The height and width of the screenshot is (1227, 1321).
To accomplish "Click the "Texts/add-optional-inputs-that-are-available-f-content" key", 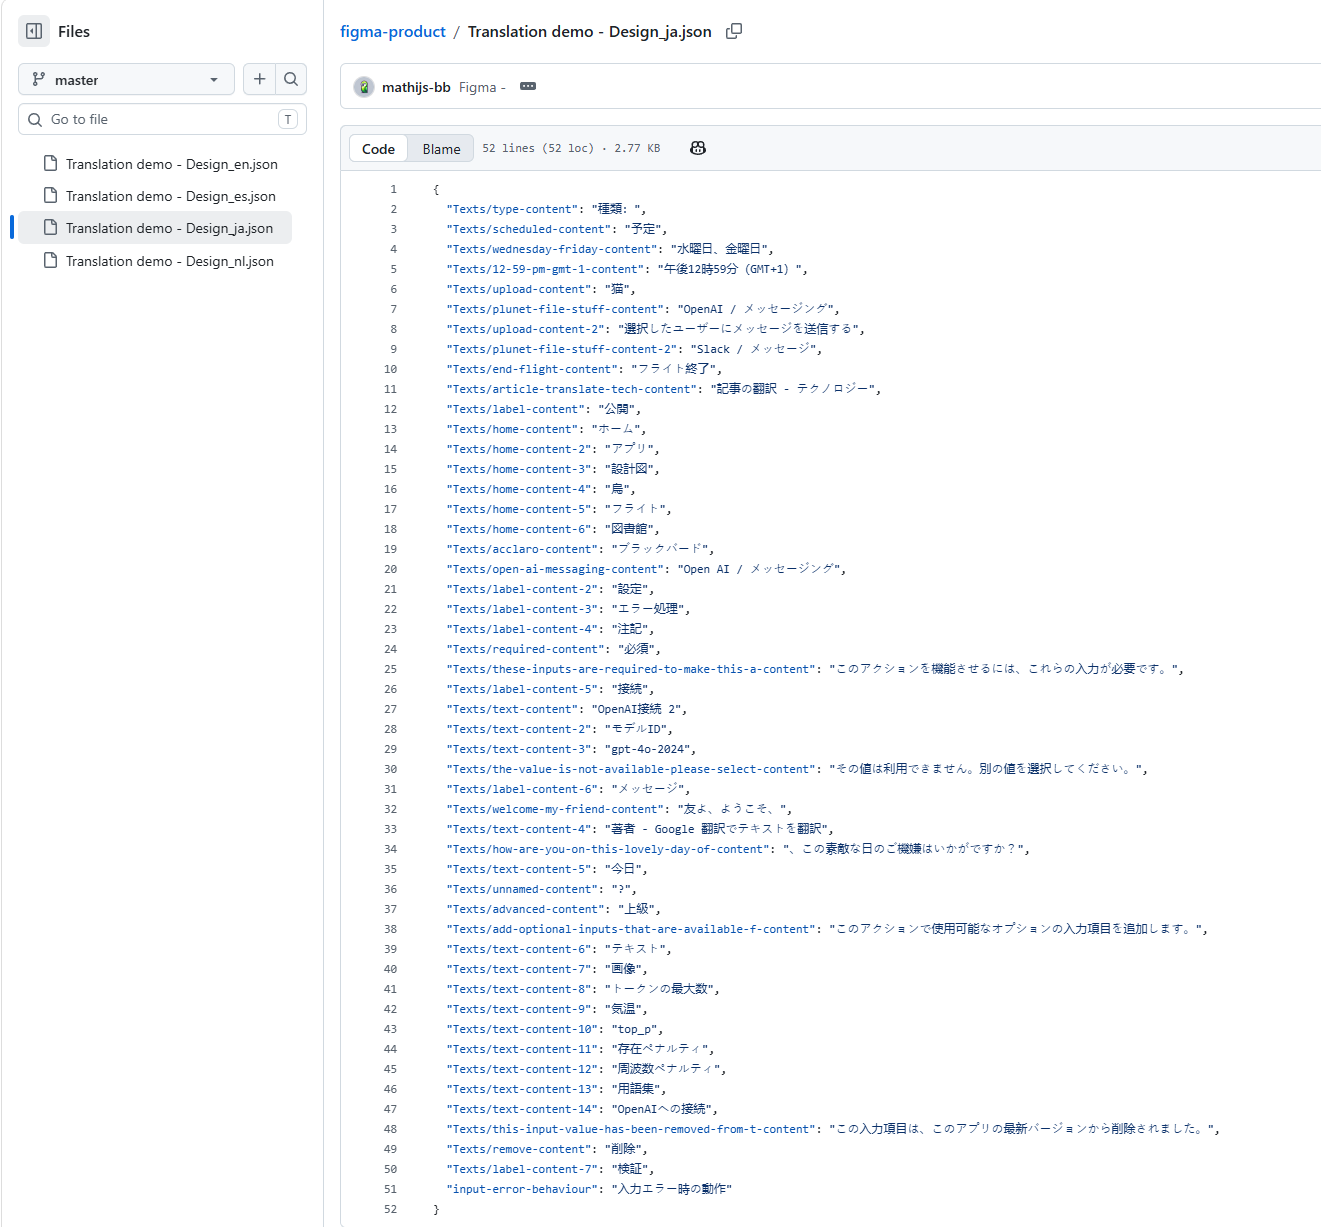I will 633,929.
